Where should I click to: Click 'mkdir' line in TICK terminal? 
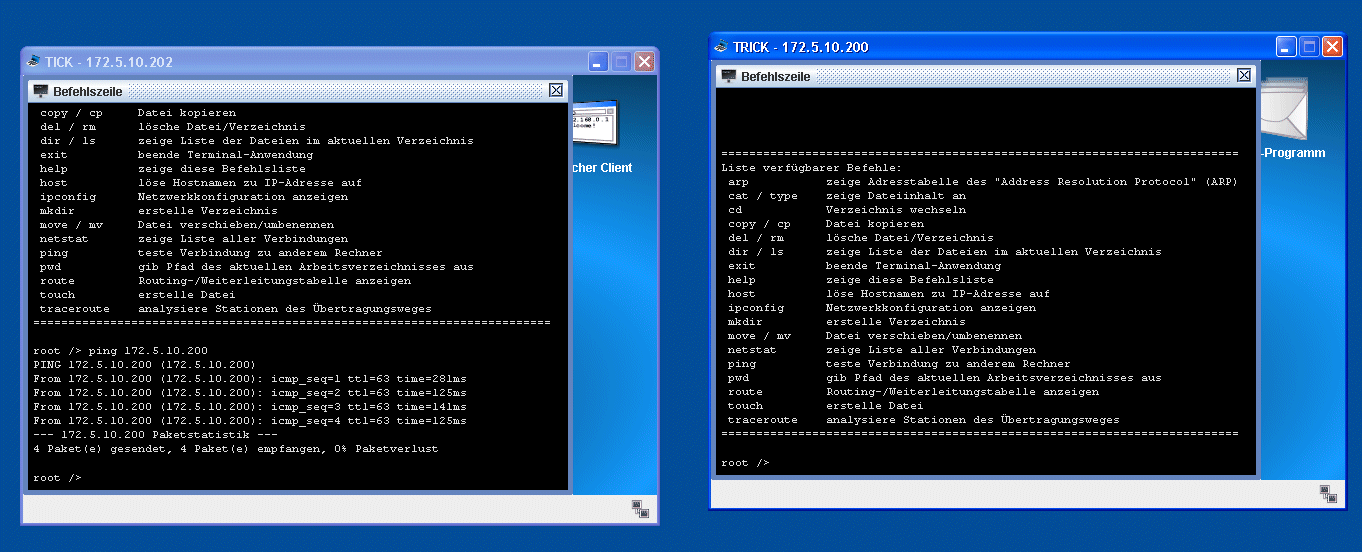click(159, 211)
